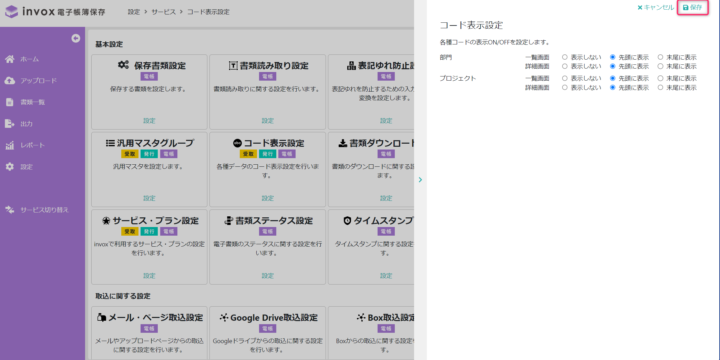Open アップロード in the sidebar menu
Screen dimensions: 720x360
pos(39,81)
